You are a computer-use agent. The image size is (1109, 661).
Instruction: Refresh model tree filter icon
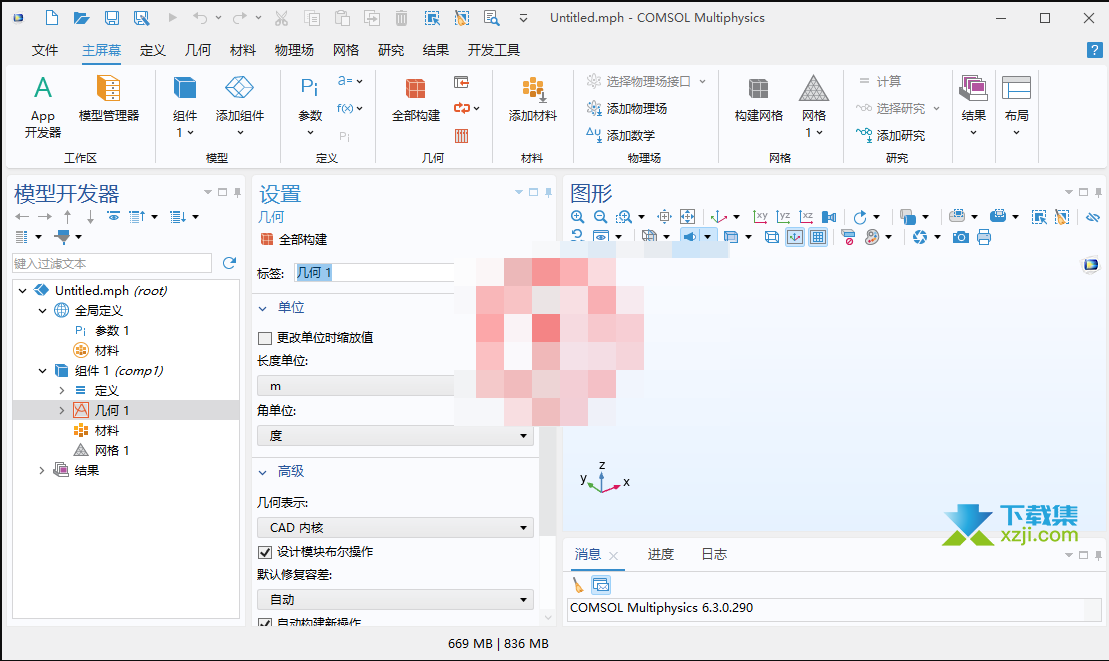[229, 263]
